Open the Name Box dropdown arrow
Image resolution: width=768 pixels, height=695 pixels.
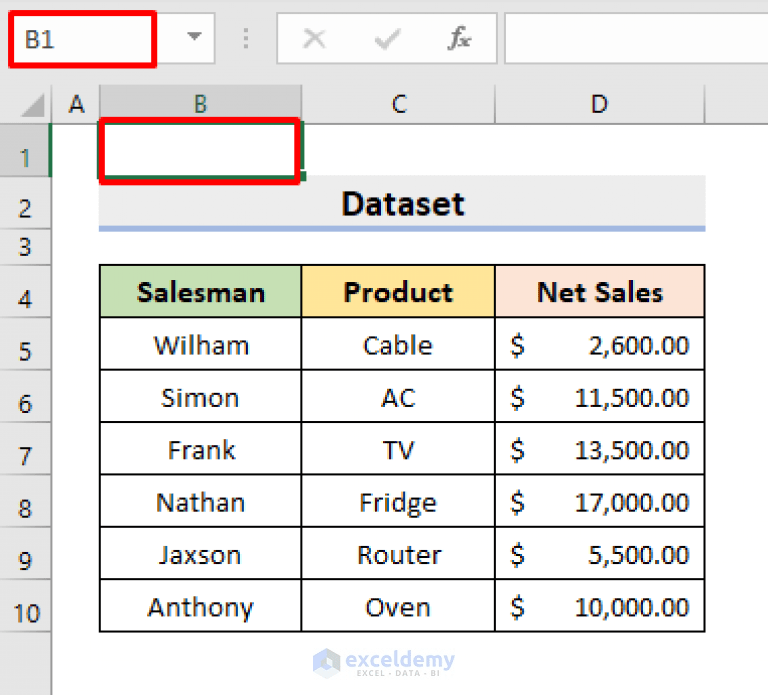coord(194,37)
